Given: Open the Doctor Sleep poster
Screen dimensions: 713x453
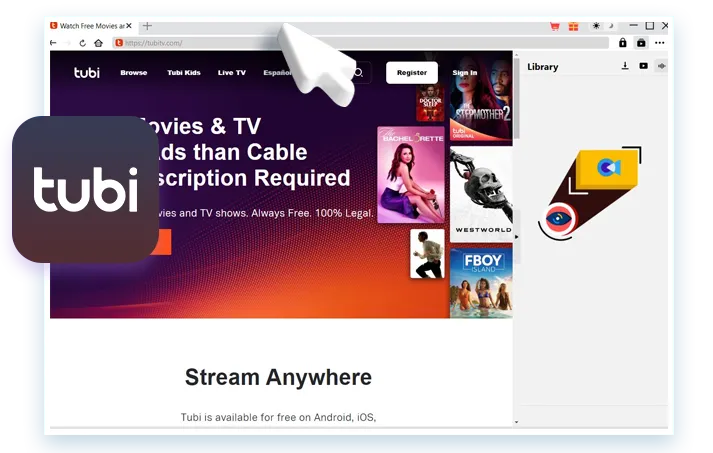Looking at the screenshot, I should pyautogui.click(x=430, y=103).
